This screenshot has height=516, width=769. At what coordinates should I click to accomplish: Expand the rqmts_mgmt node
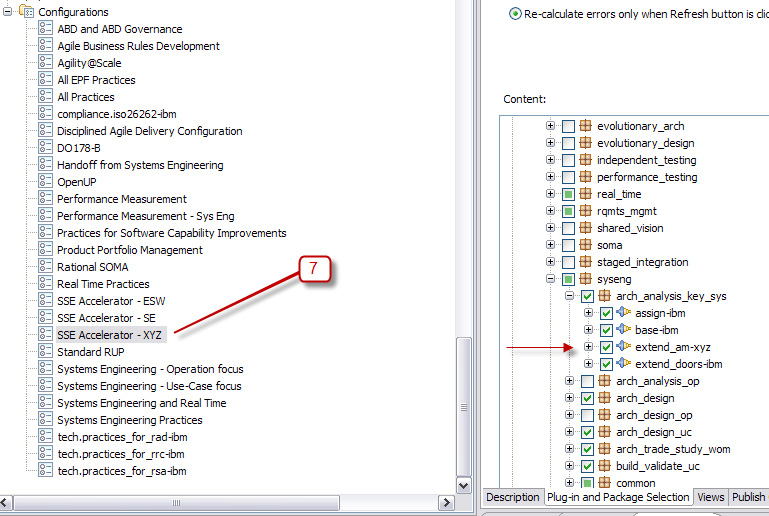[550, 211]
